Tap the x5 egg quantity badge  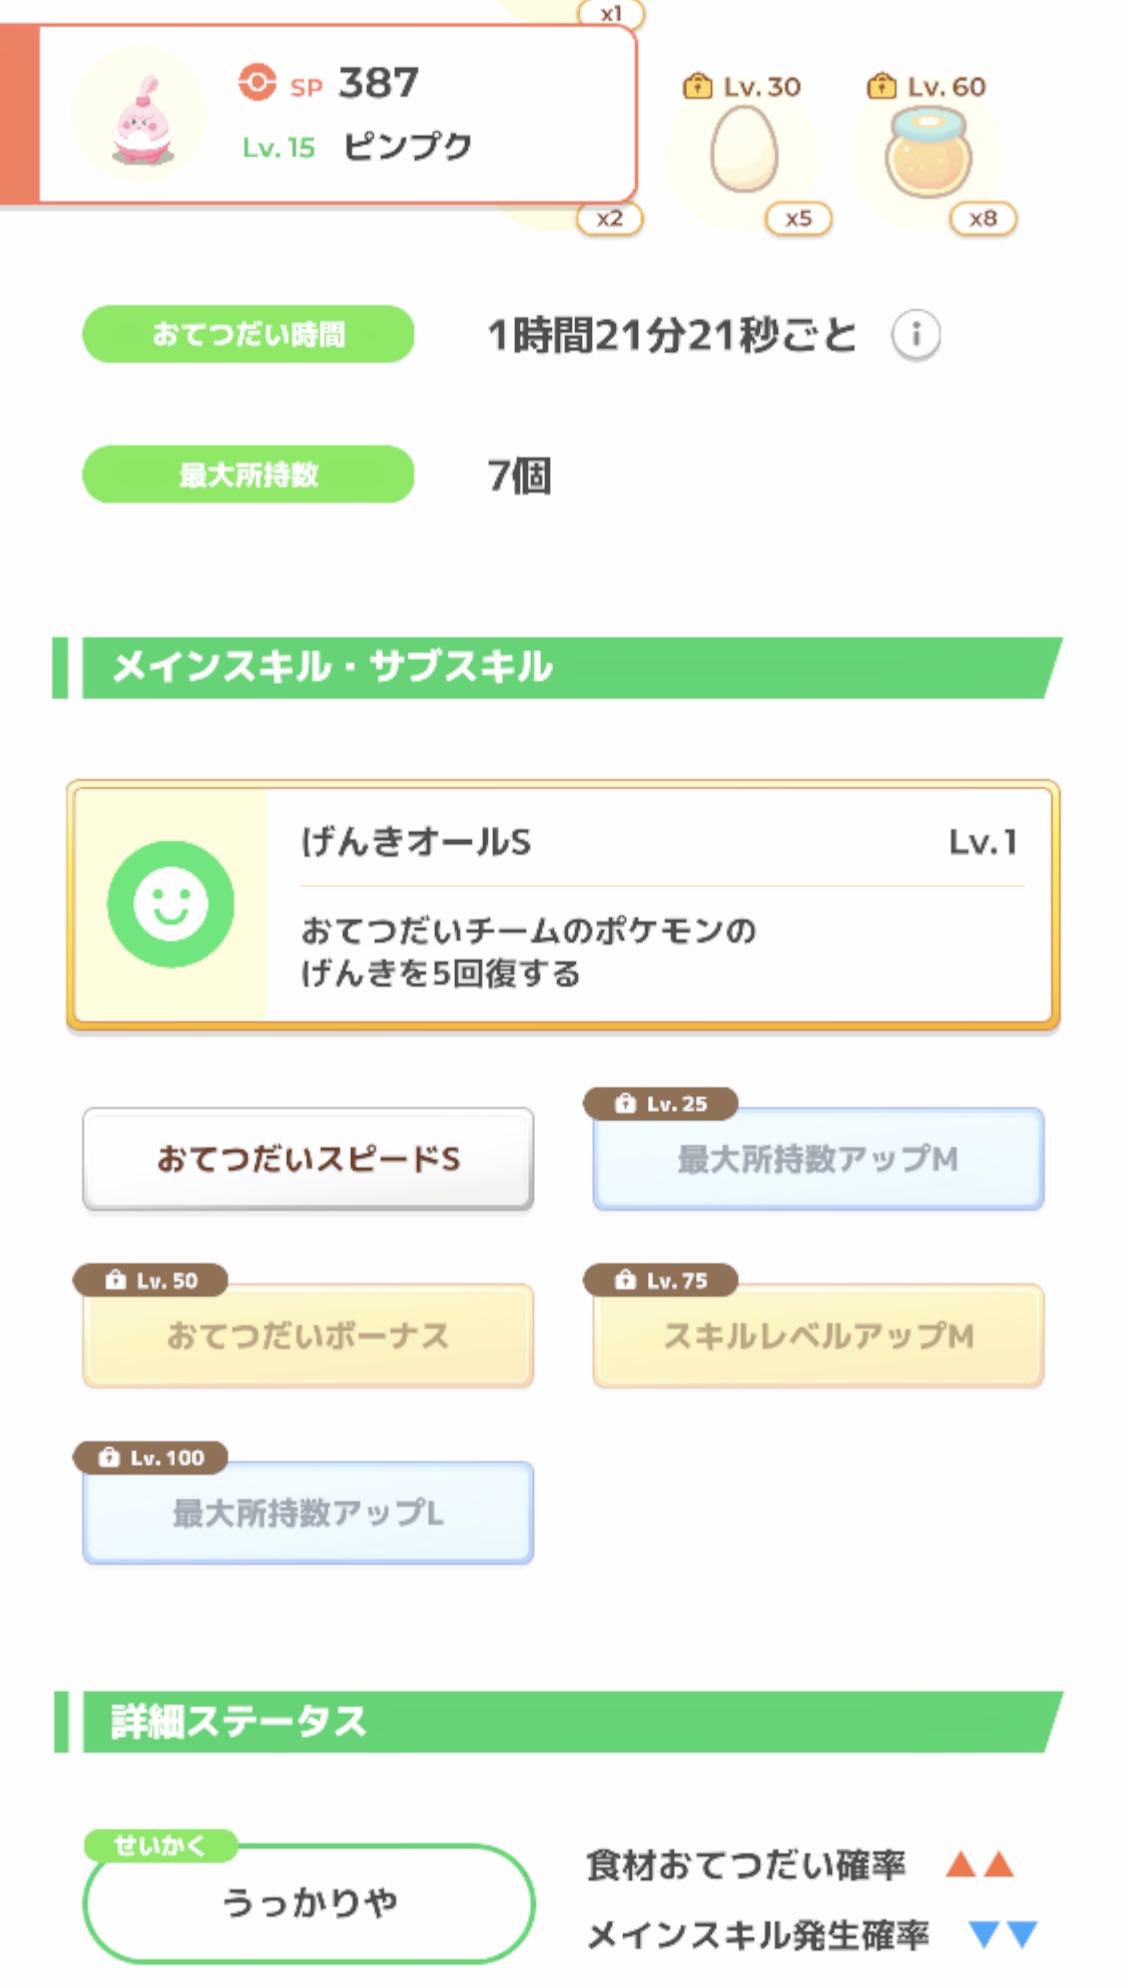pyautogui.click(x=798, y=218)
